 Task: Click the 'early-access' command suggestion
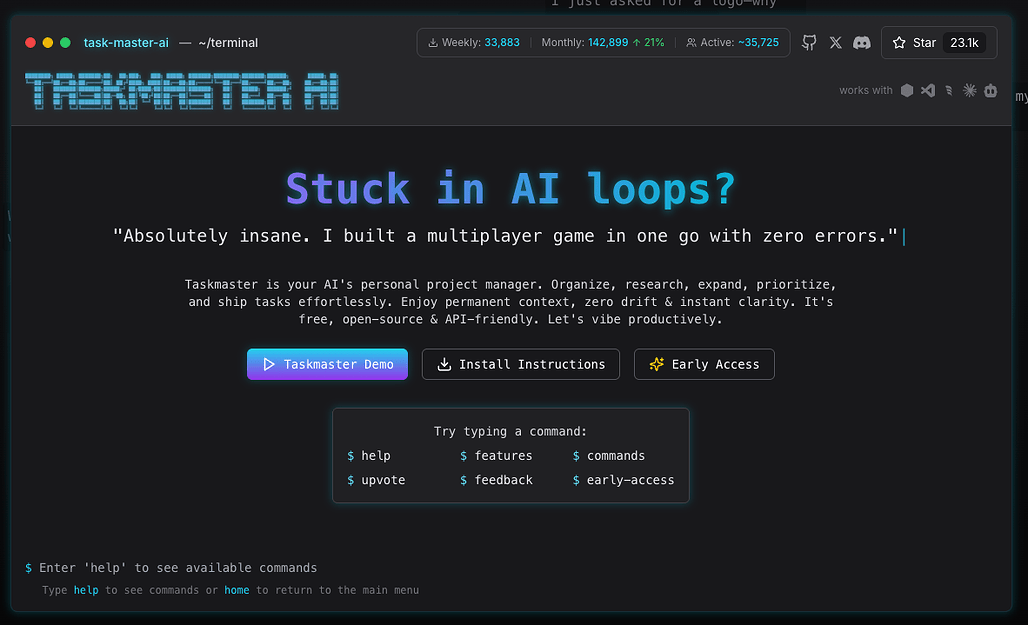pyautogui.click(x=630, y=480)
